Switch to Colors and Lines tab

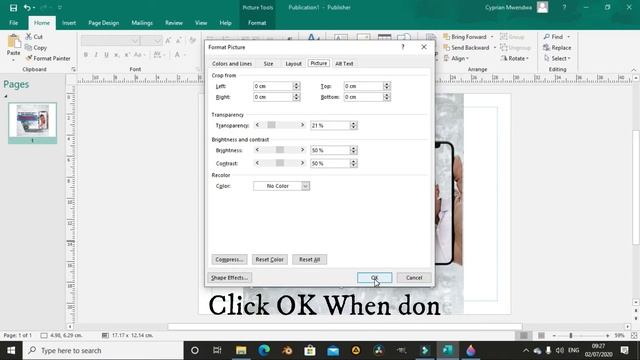232,64
